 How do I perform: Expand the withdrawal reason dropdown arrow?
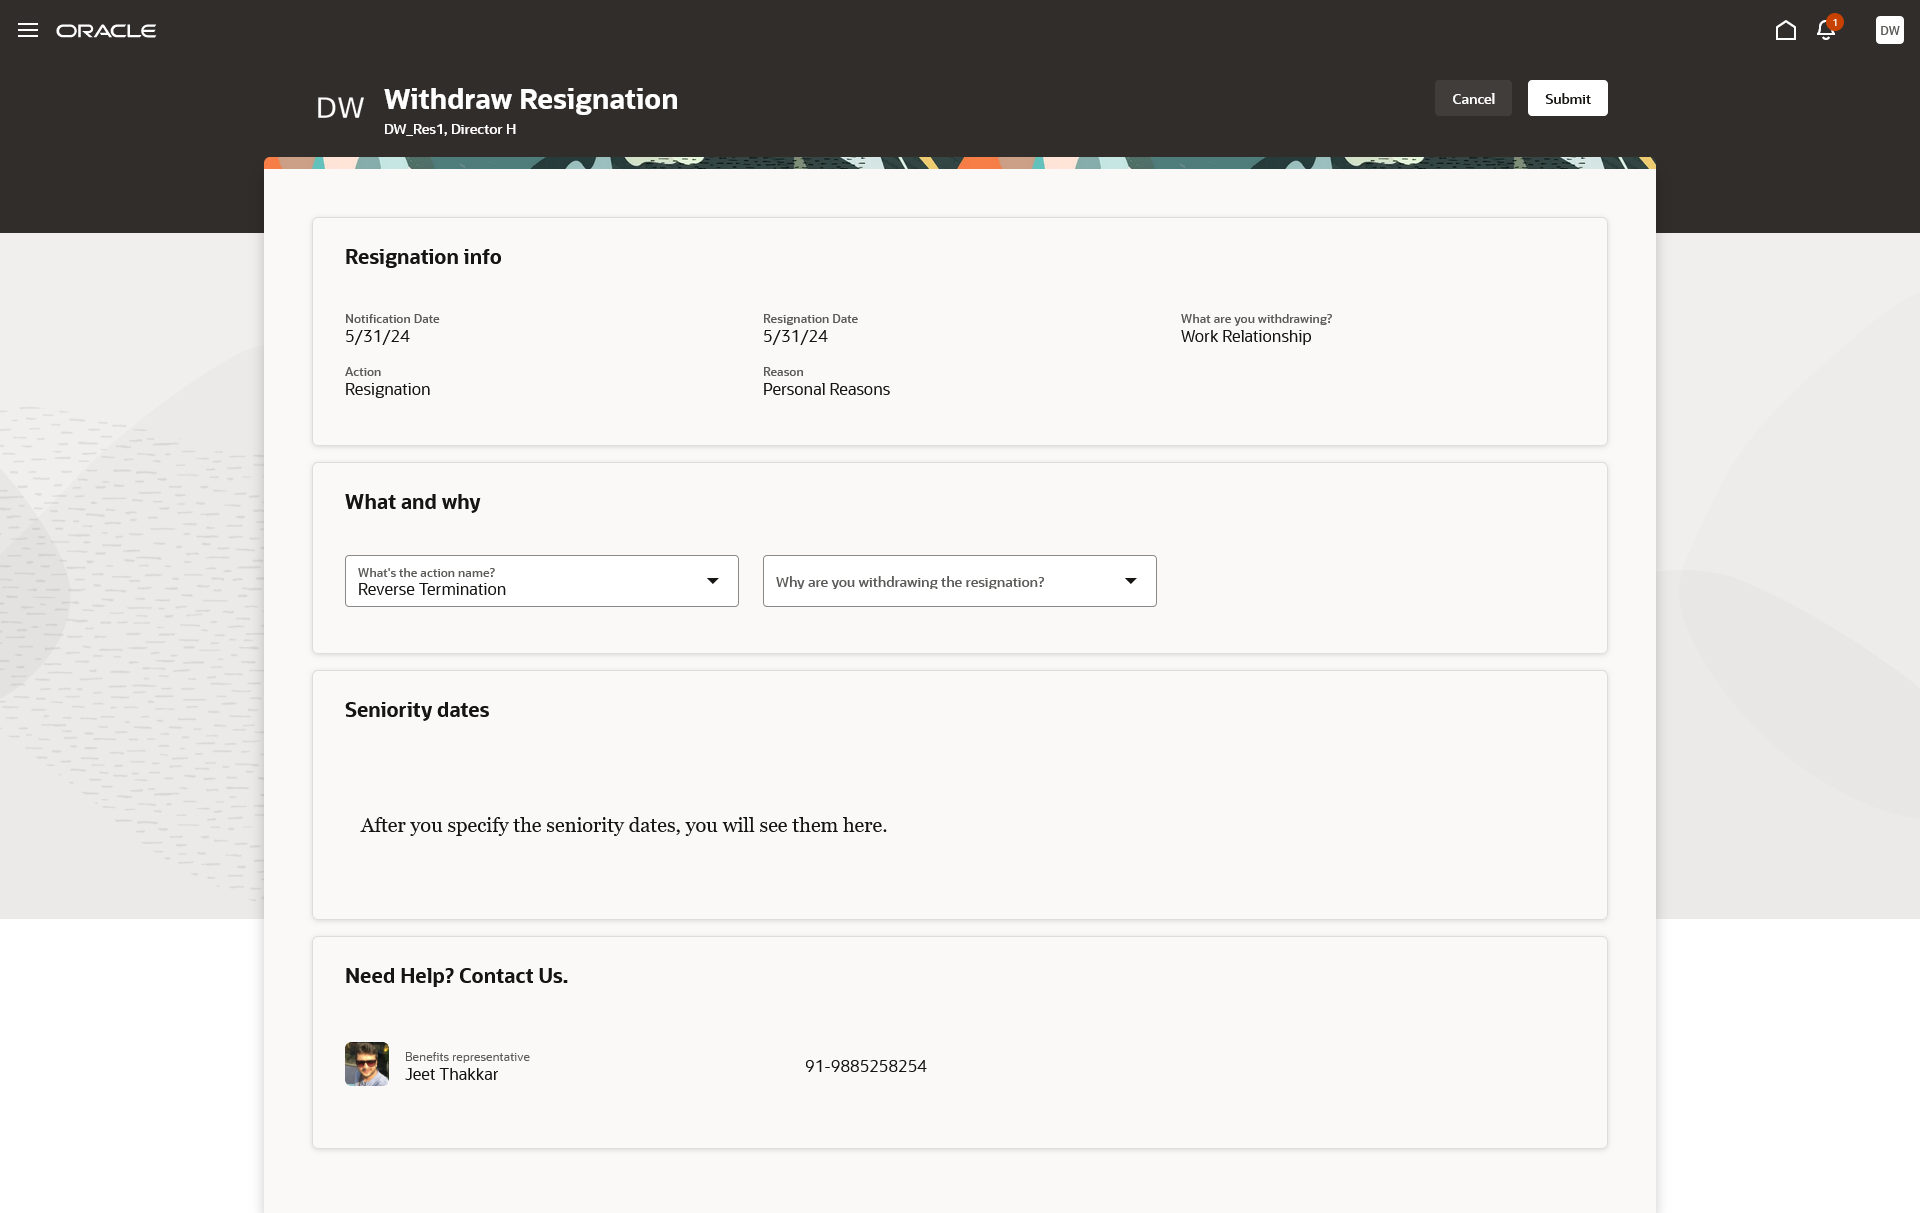(1131, 581)
